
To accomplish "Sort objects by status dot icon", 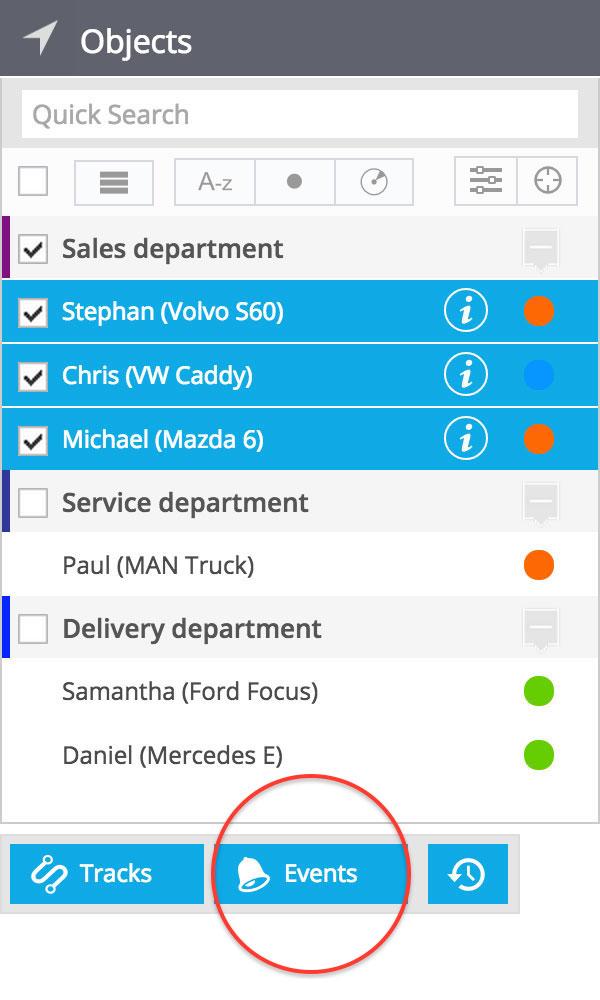I will [x=295, y=182].
